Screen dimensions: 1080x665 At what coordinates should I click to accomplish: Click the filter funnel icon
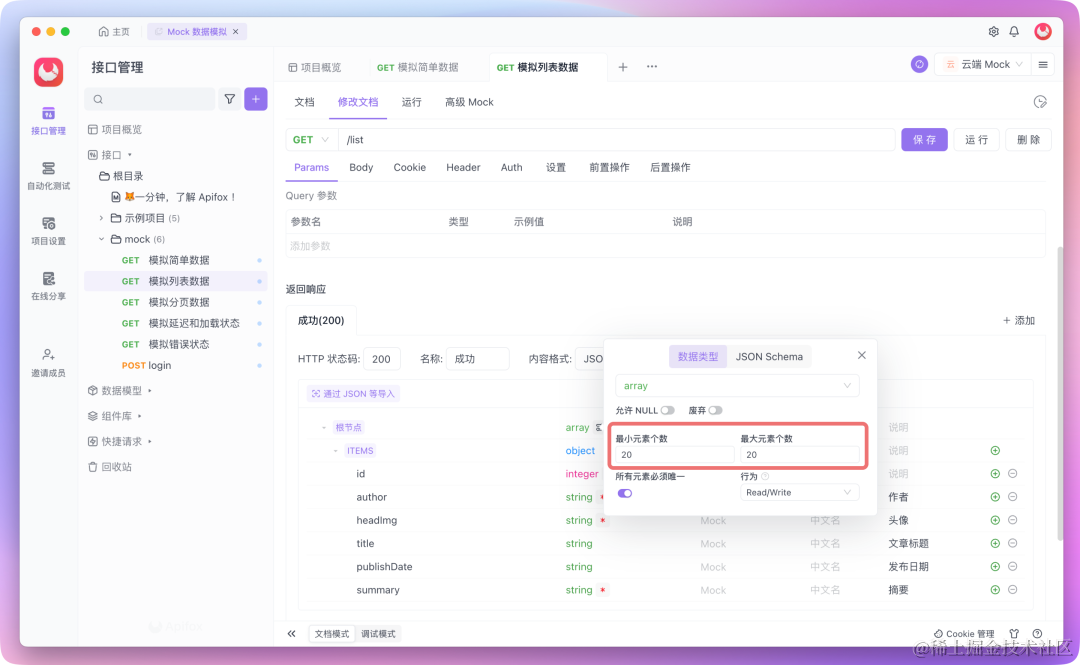(x=229, y=99)
